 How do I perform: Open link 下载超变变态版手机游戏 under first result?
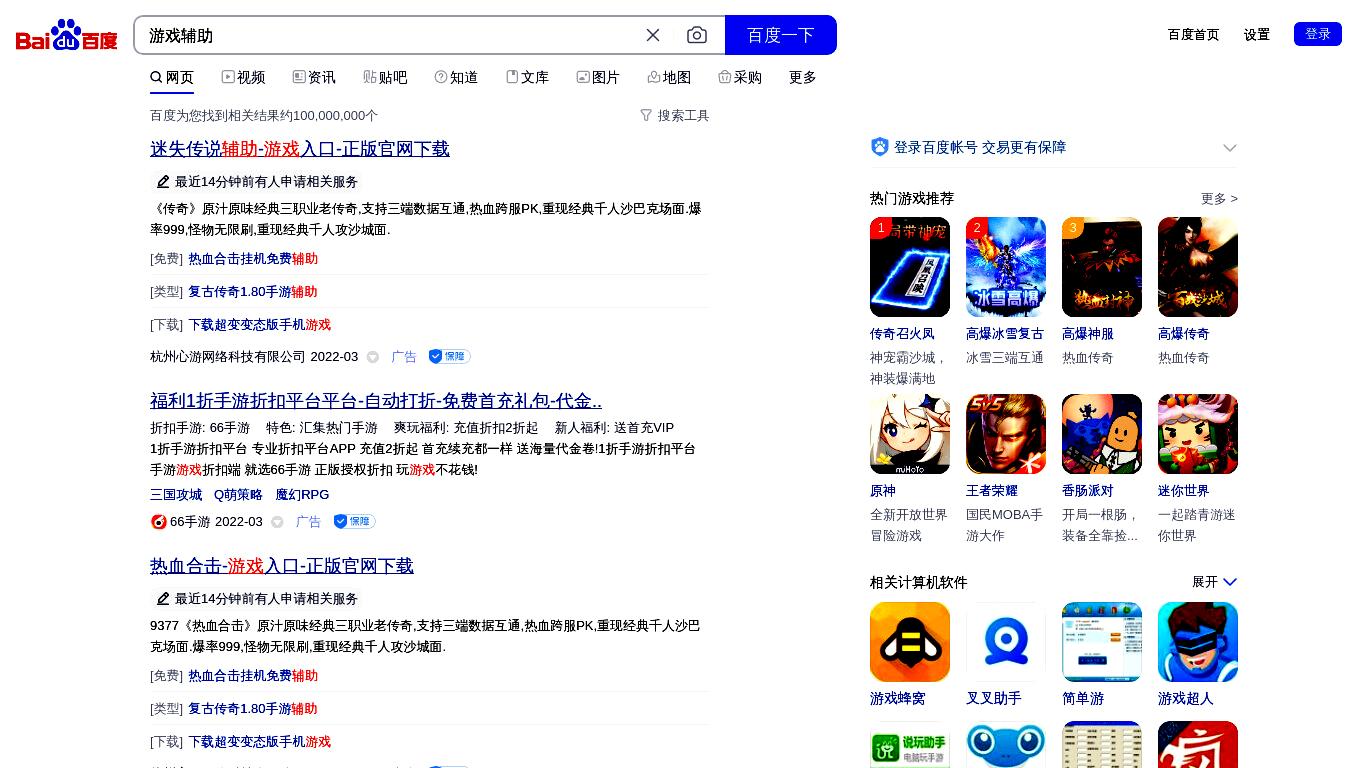[x=259, y=325]
